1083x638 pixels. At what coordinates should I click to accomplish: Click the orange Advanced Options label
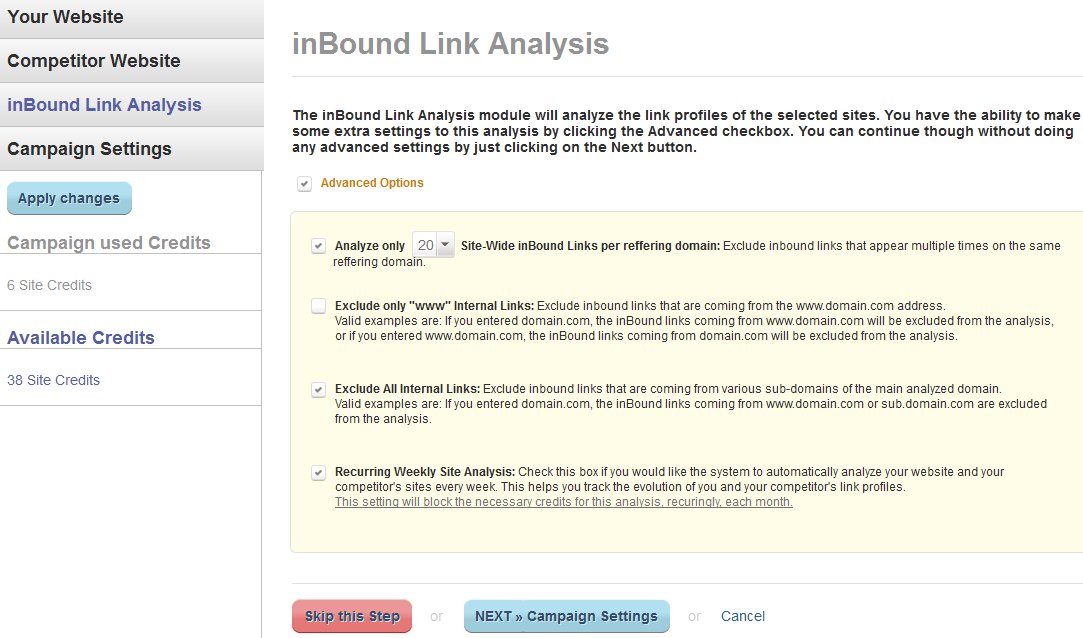(x=372, y=183)
